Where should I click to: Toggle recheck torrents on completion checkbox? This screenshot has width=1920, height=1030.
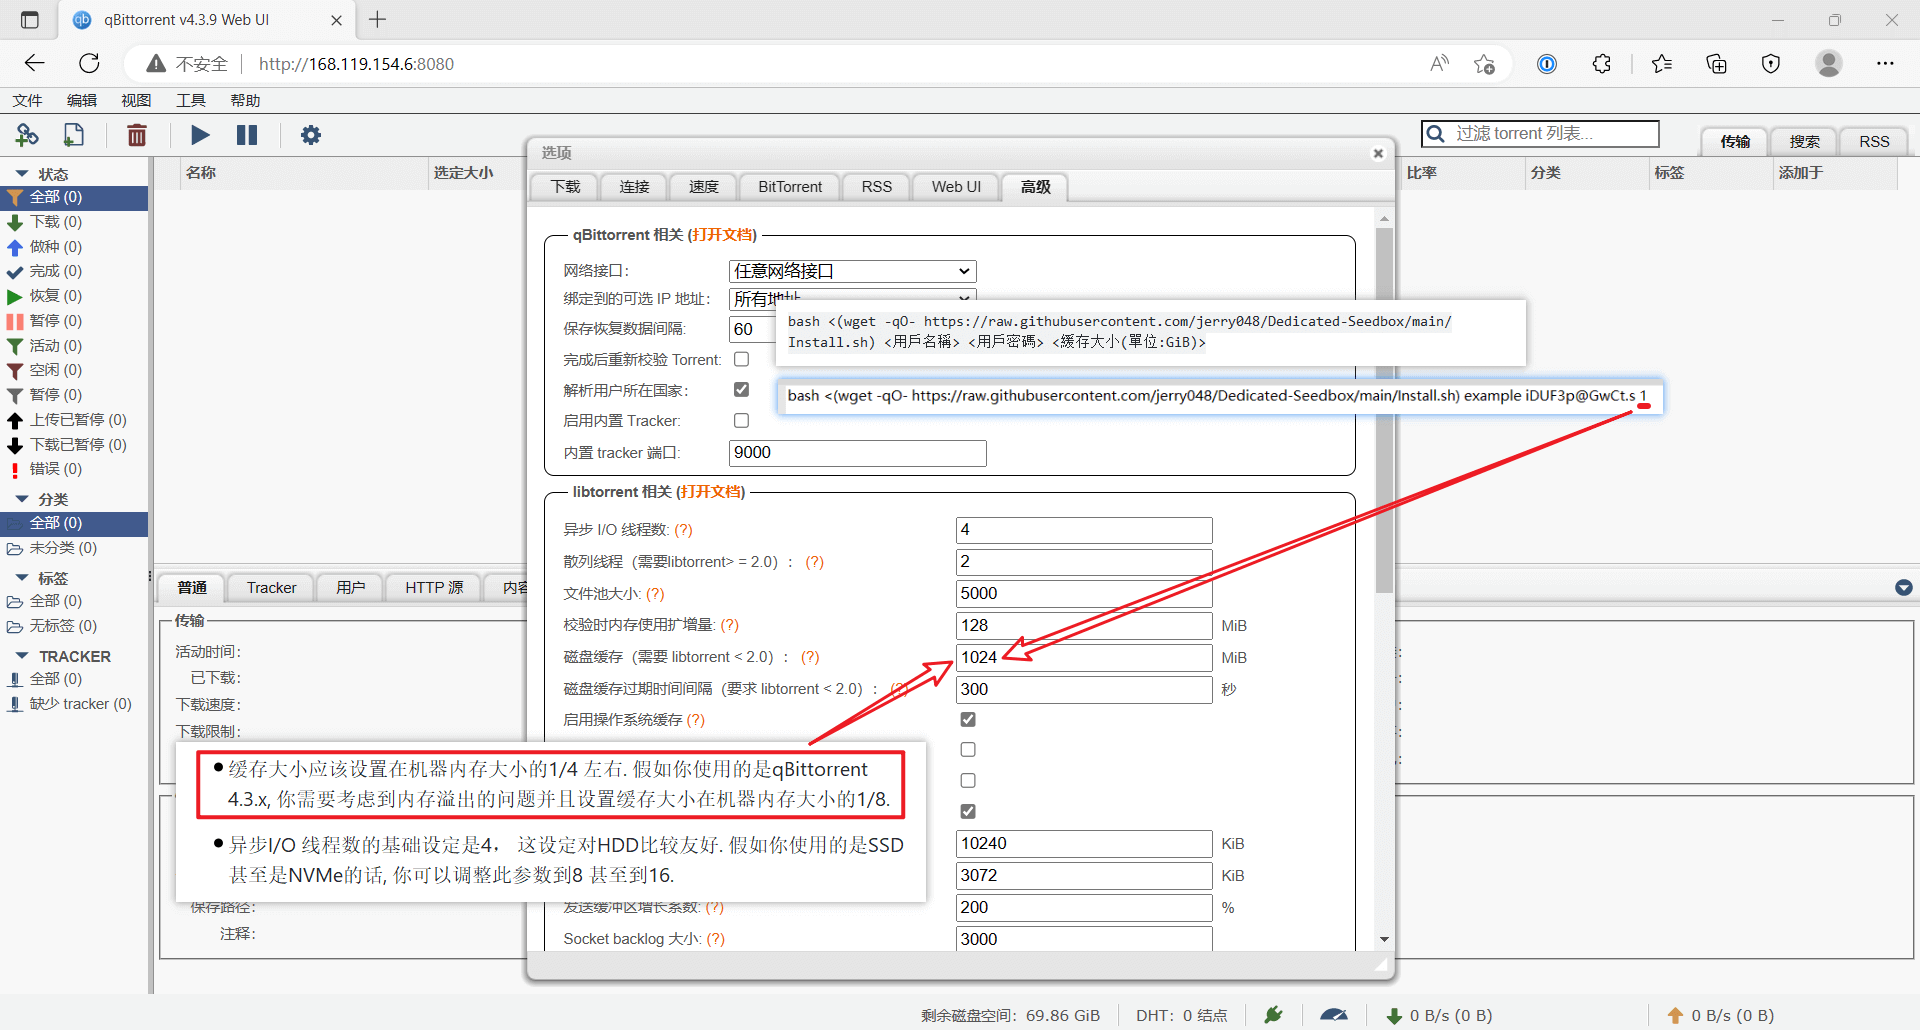click(x=741, y=359)
